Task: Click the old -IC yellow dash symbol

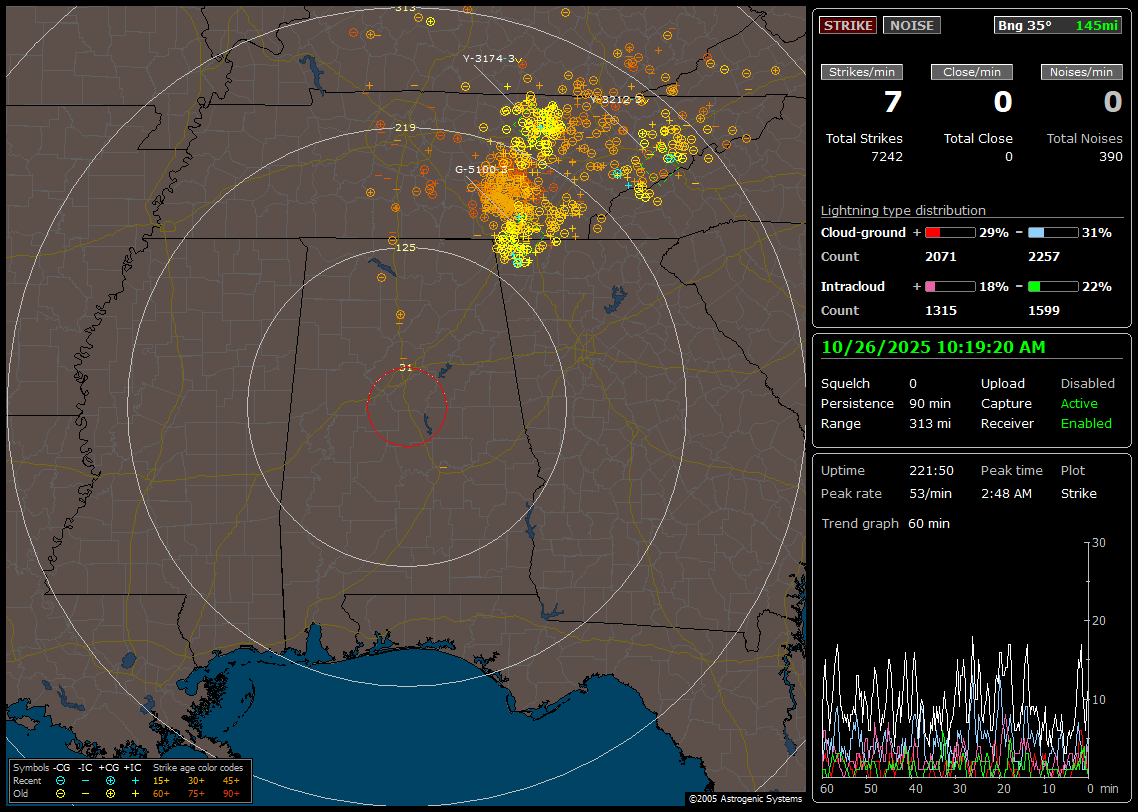Action: point(85,793)
